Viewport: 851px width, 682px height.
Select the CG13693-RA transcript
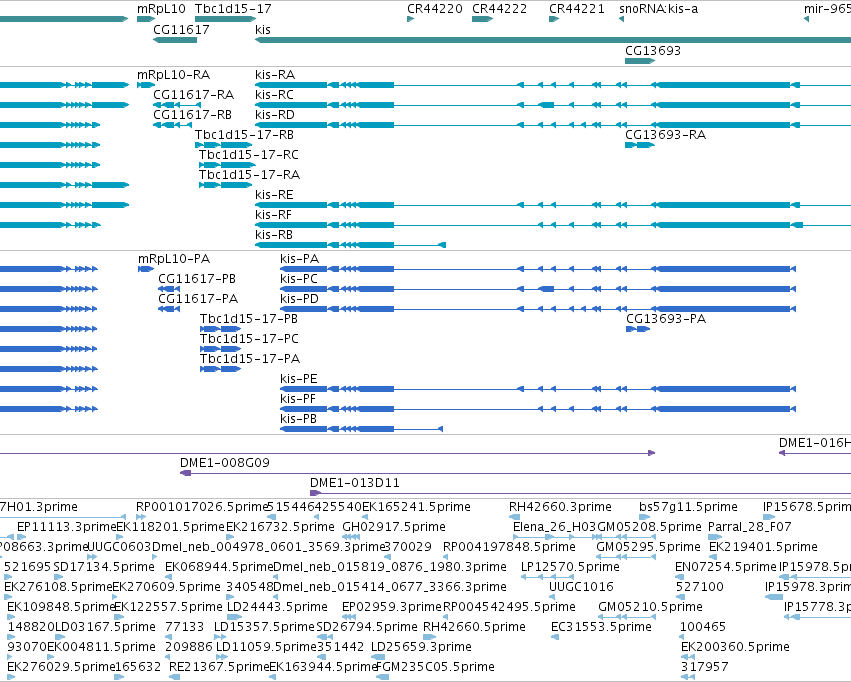[x=640, y=145]
